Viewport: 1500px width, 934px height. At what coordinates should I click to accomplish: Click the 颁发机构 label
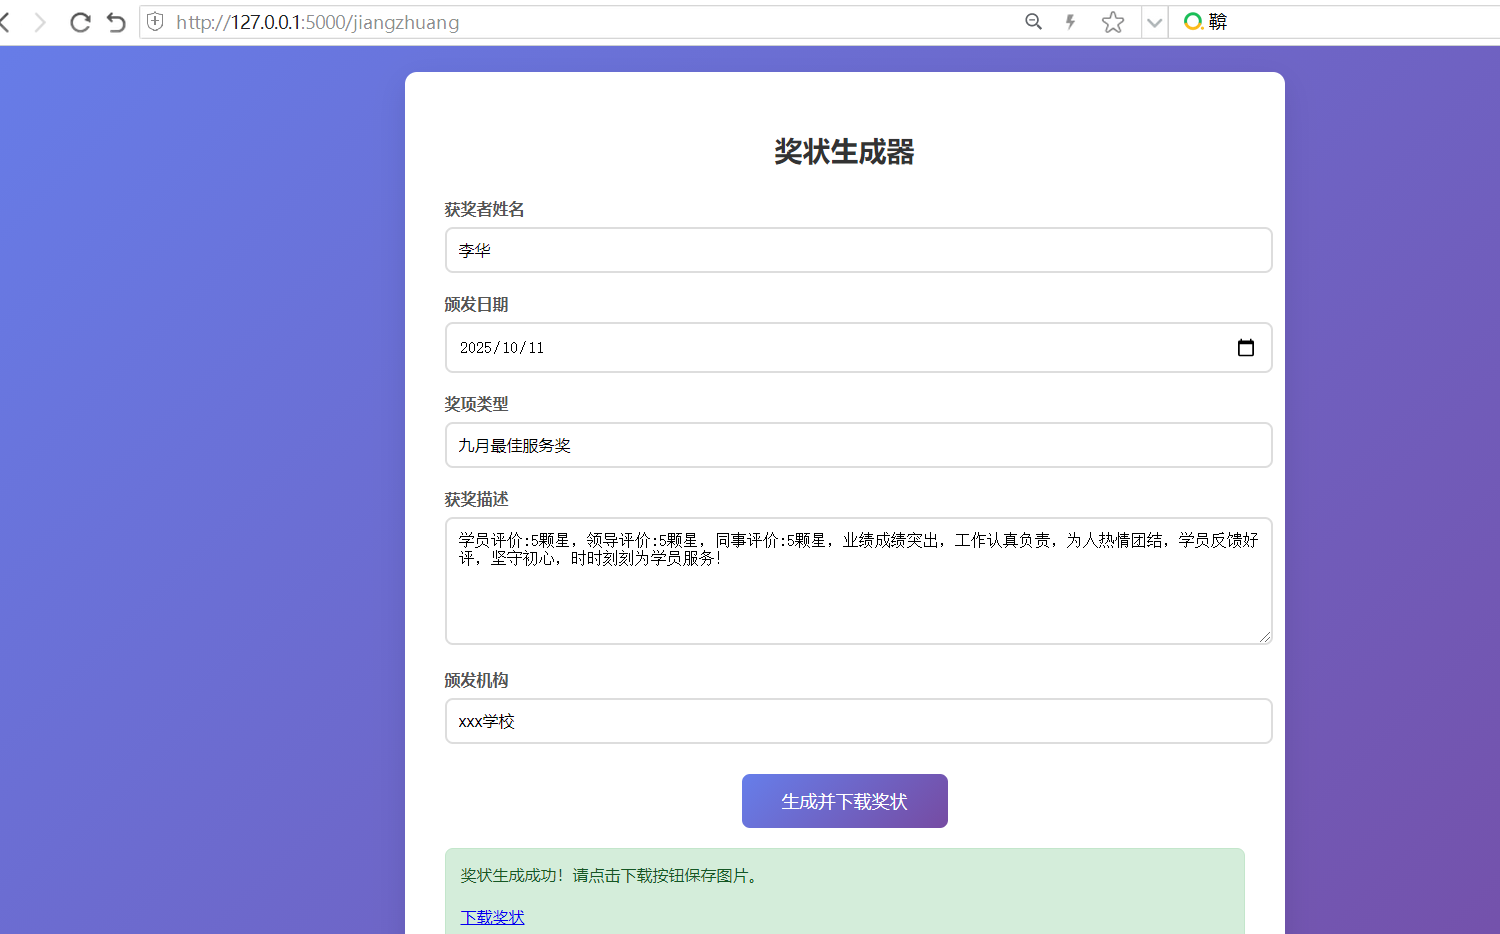(x=476, y=680)
